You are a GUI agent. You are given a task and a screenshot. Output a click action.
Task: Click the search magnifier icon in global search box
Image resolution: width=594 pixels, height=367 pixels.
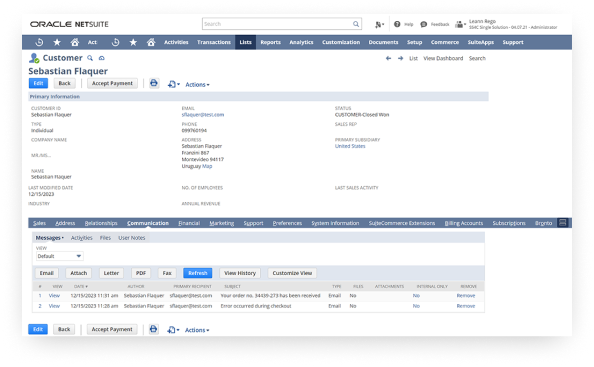356,24
